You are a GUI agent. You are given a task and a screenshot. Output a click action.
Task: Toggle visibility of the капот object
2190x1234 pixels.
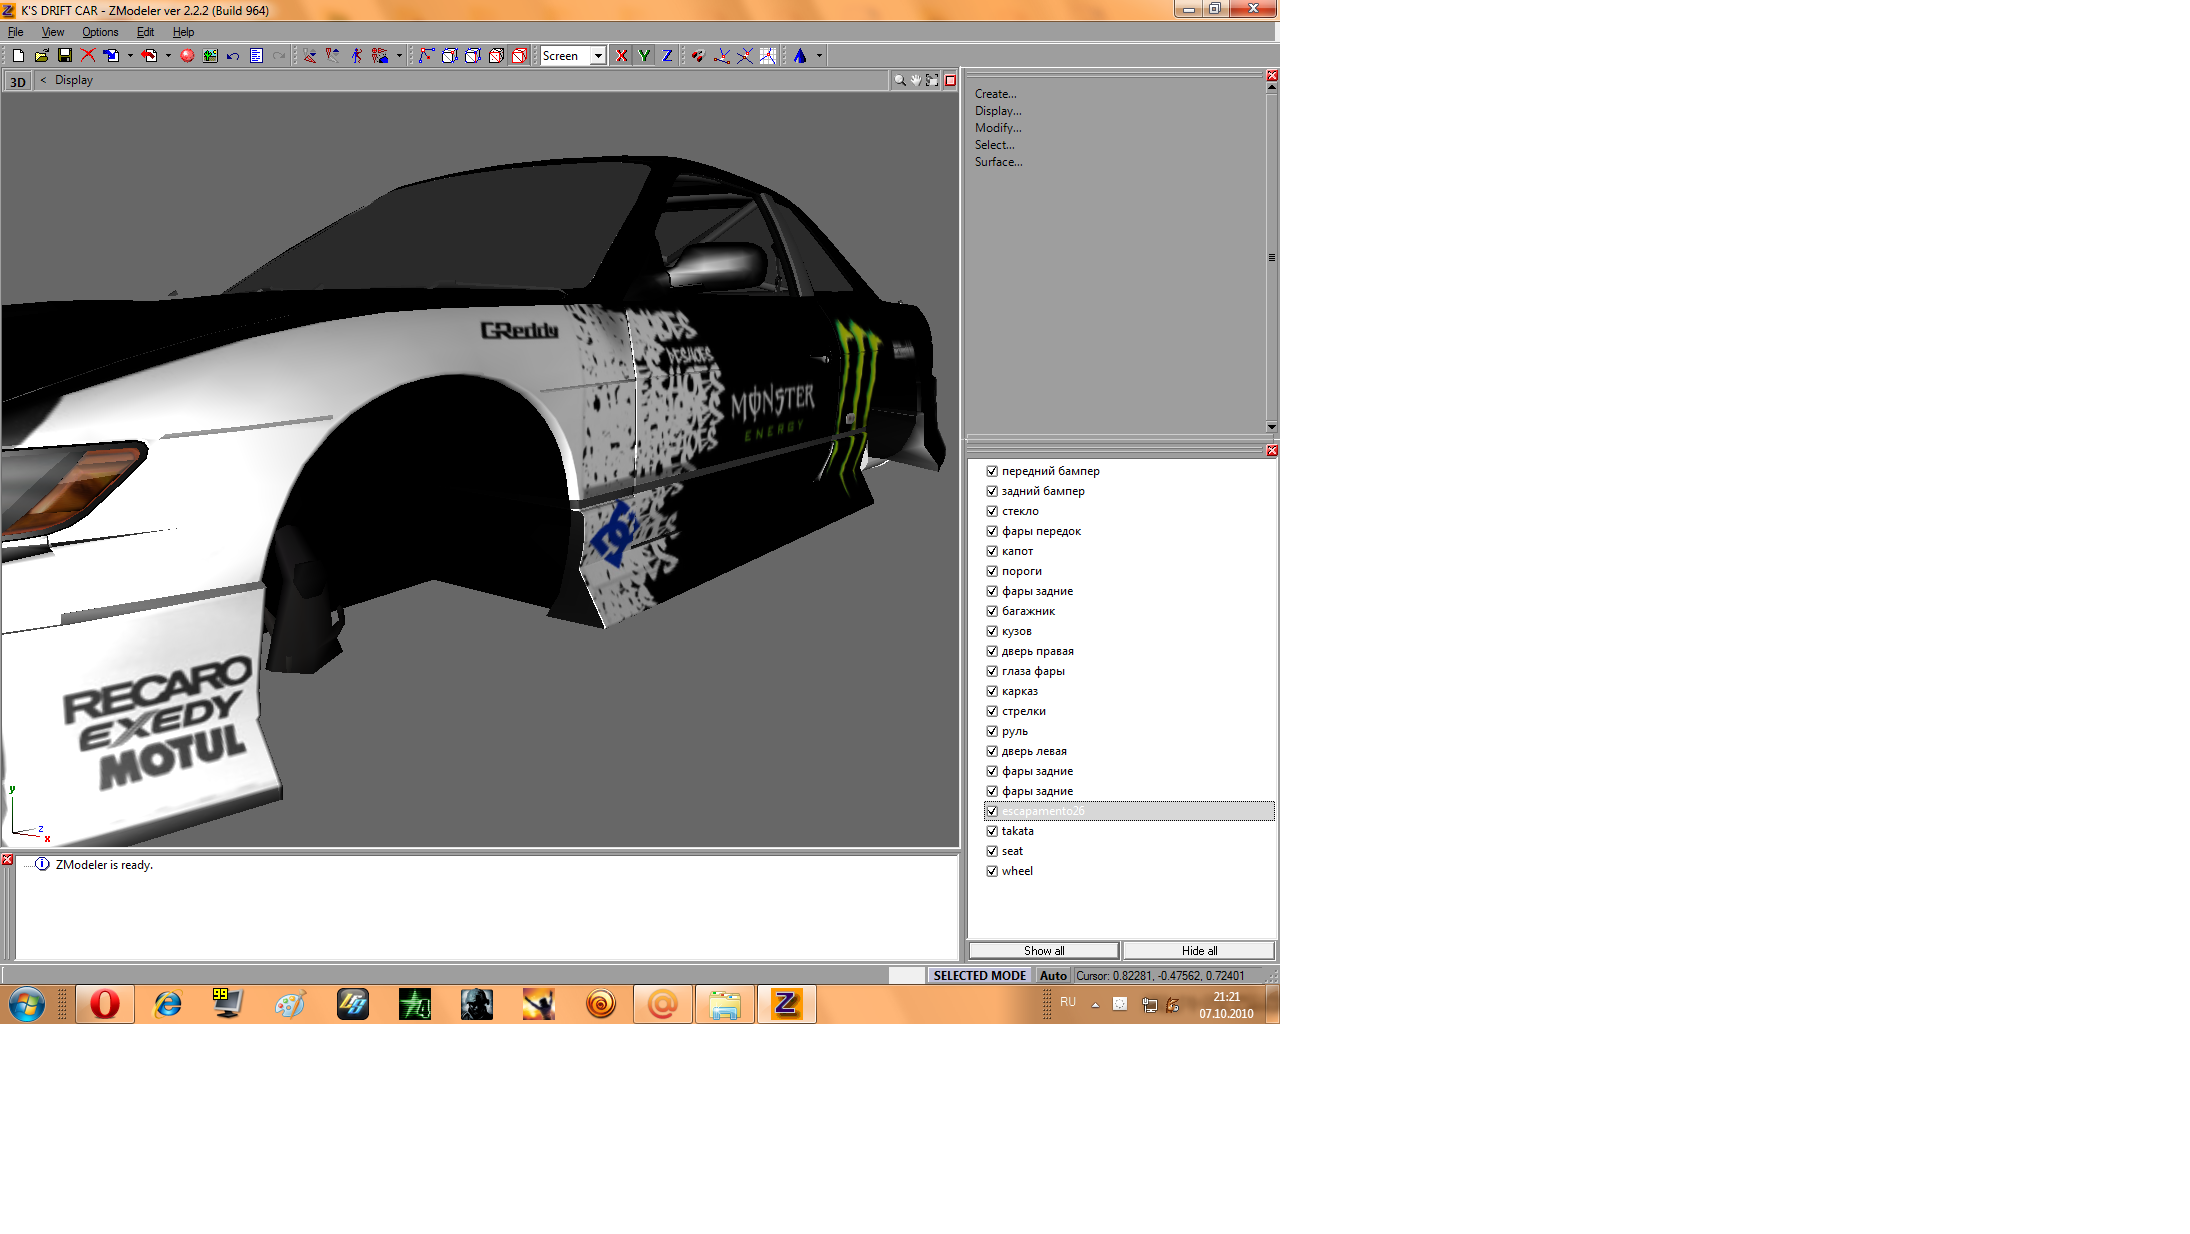(x=992, y=551)
